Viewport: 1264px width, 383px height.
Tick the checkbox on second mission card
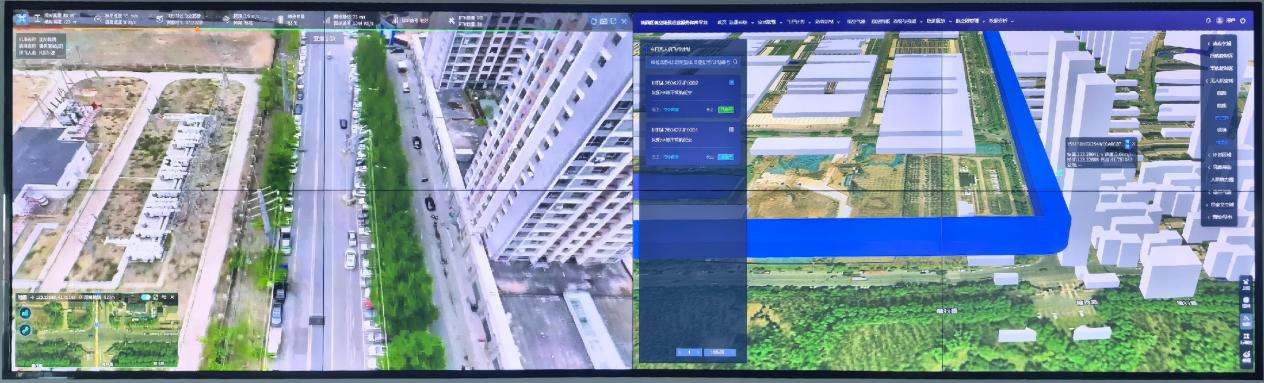tap(731, 129)
